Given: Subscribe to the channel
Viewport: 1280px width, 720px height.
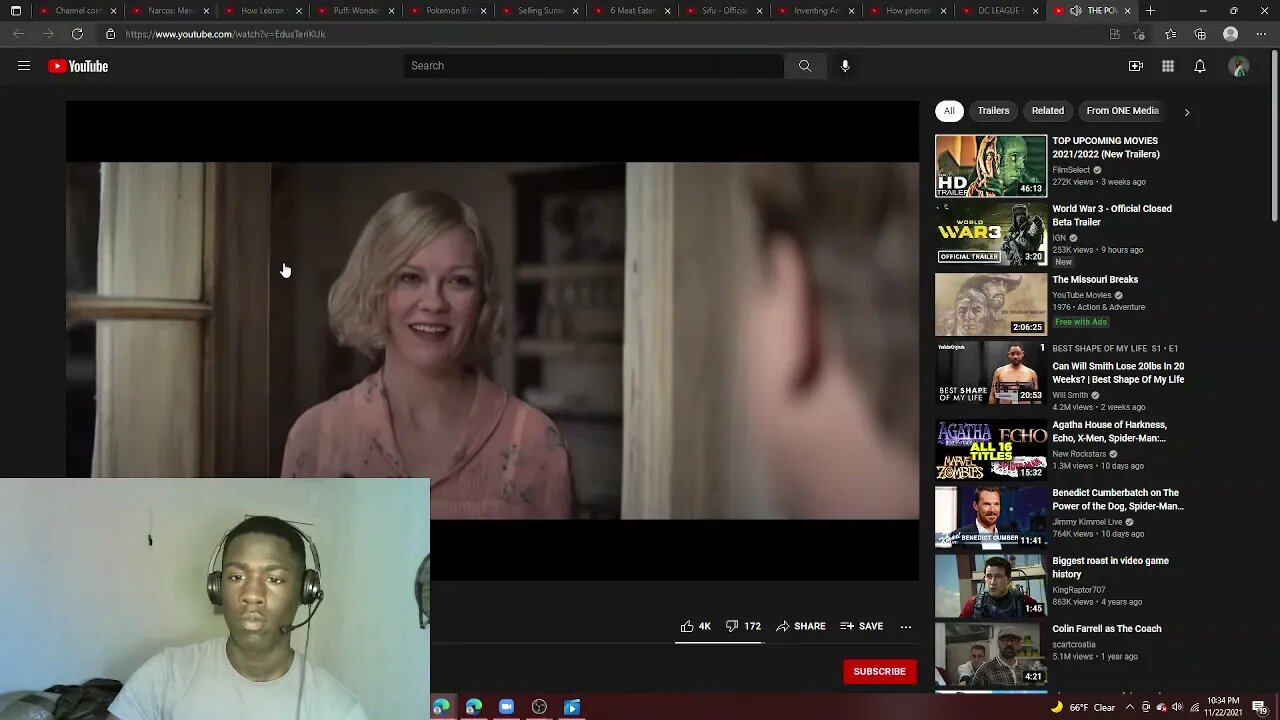Looking at the screenshot, I should point(879,671).
